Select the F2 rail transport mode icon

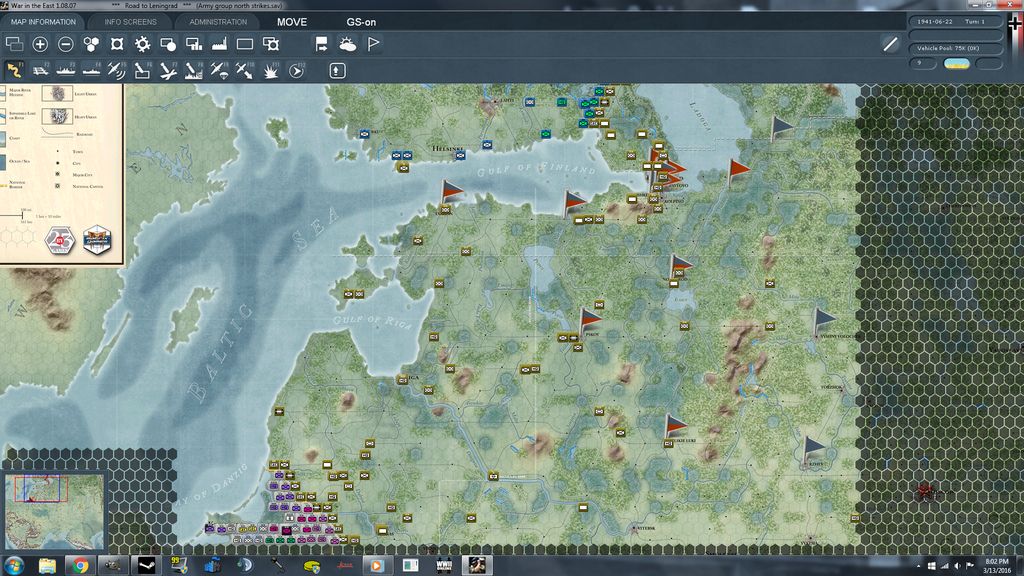click(40, 70)
